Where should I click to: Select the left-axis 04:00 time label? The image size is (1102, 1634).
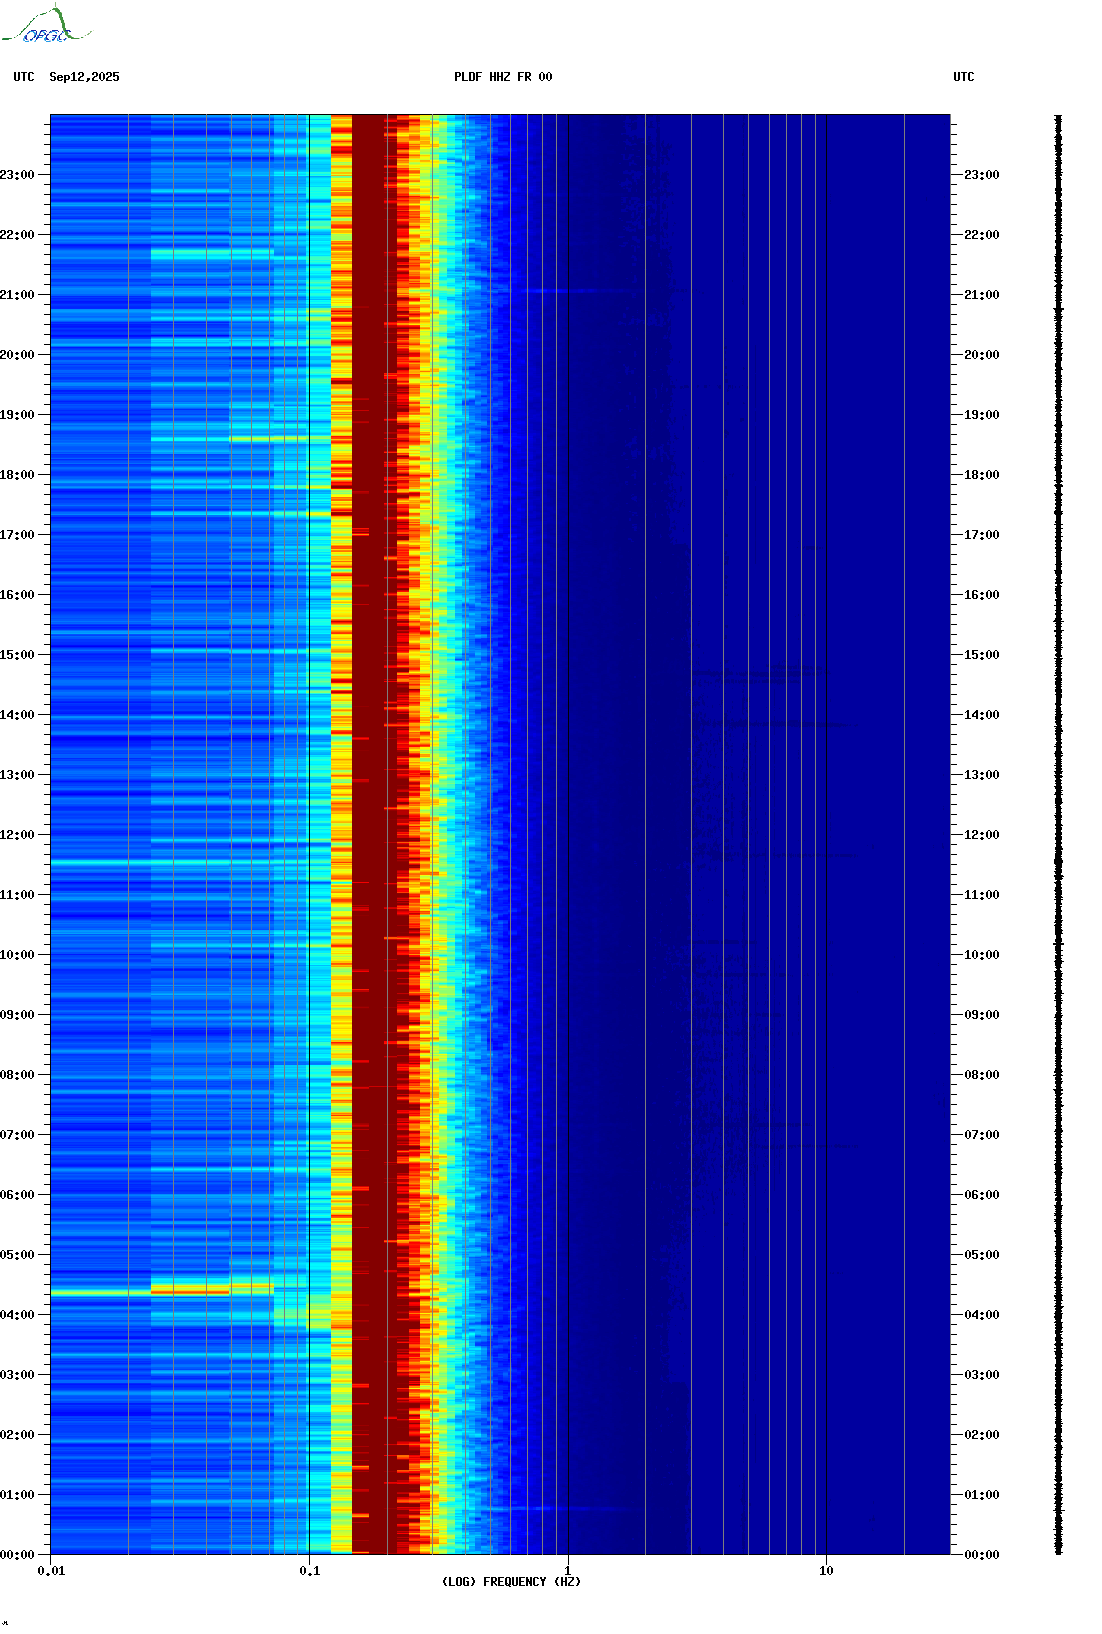point(17,1315)
